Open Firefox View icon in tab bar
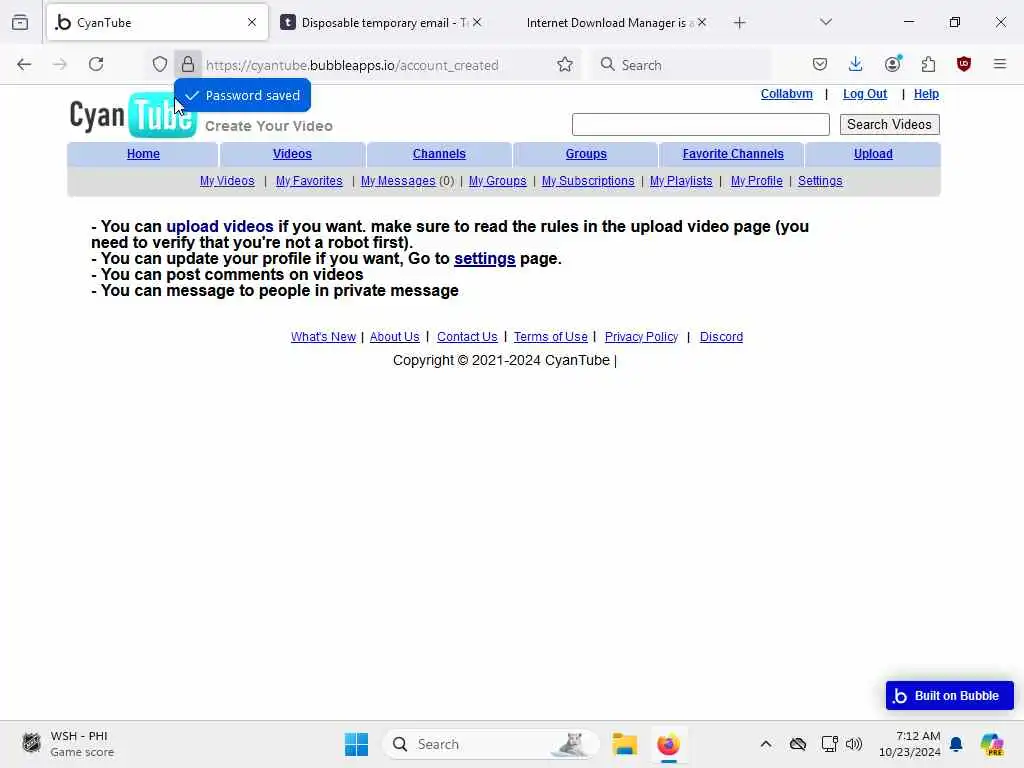Screen dimensions: 1024x768 pyautogui.click(x=20, y=22)
